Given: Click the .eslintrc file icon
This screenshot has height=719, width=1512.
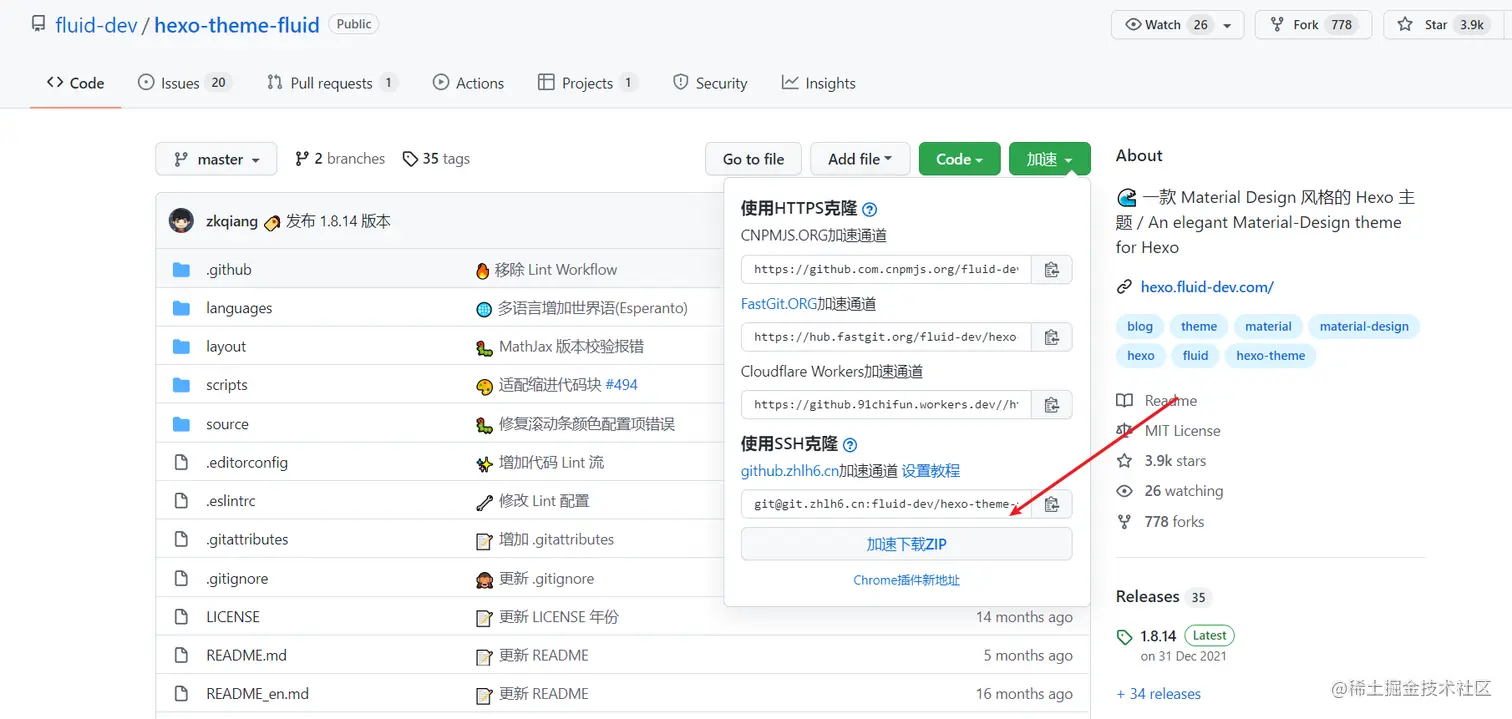Looking at the screenshot, I should click(181, 501).
